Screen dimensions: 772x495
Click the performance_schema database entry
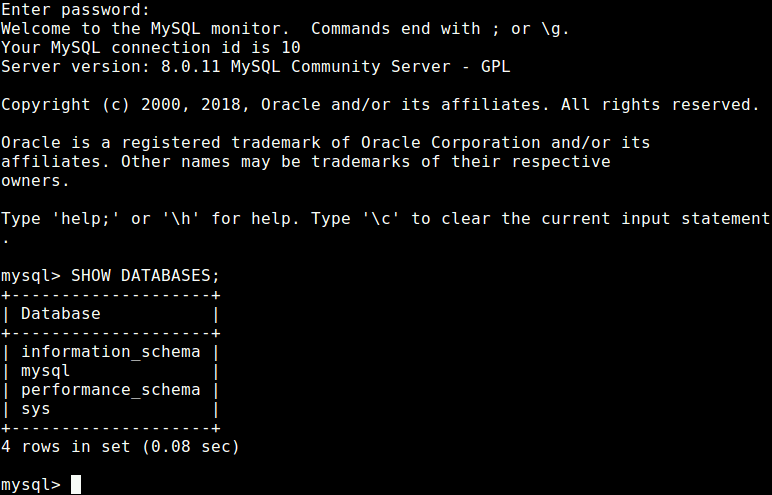111,390
